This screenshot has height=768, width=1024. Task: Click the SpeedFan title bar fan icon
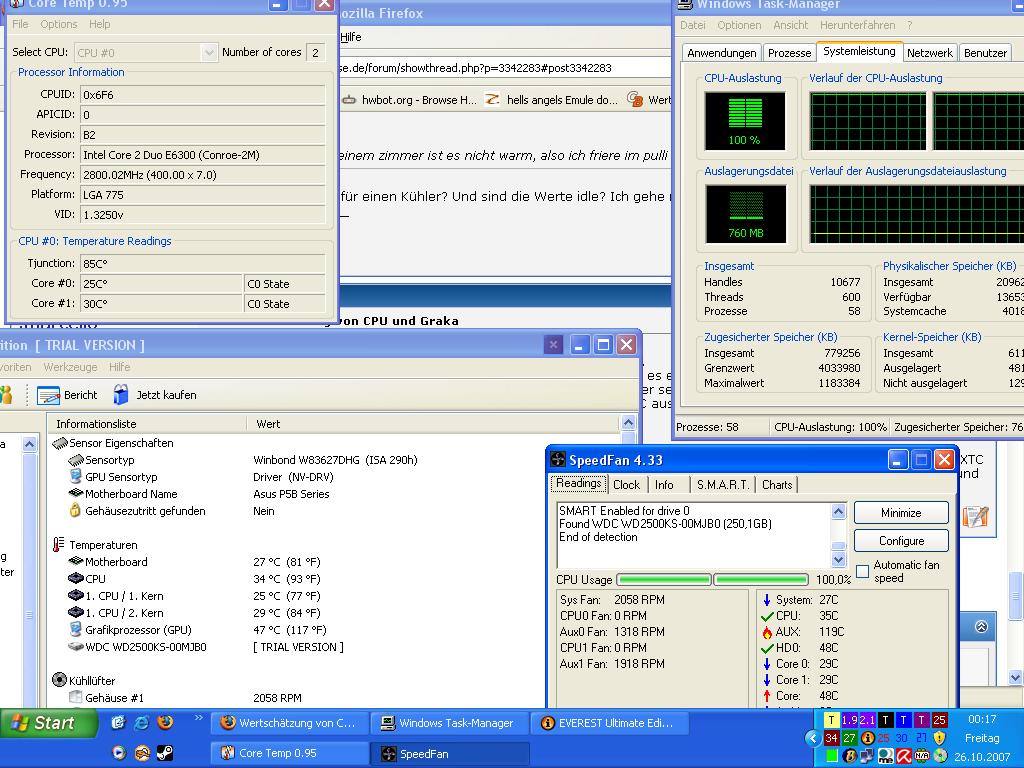click(x=558, y=459)
